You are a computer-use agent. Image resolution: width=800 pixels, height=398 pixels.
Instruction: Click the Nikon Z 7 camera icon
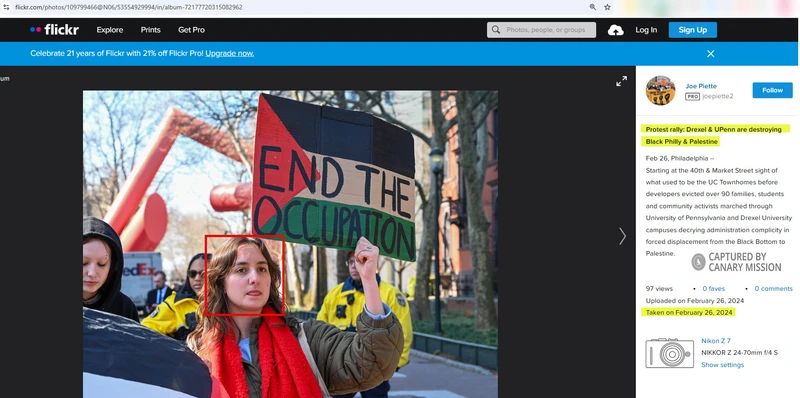pos(669,353)
